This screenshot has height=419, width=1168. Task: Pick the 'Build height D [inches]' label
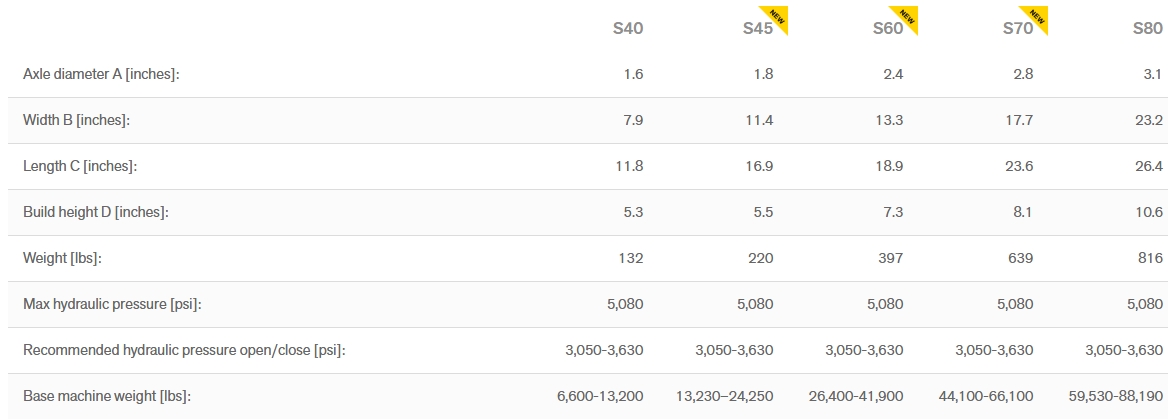(95, 212)
